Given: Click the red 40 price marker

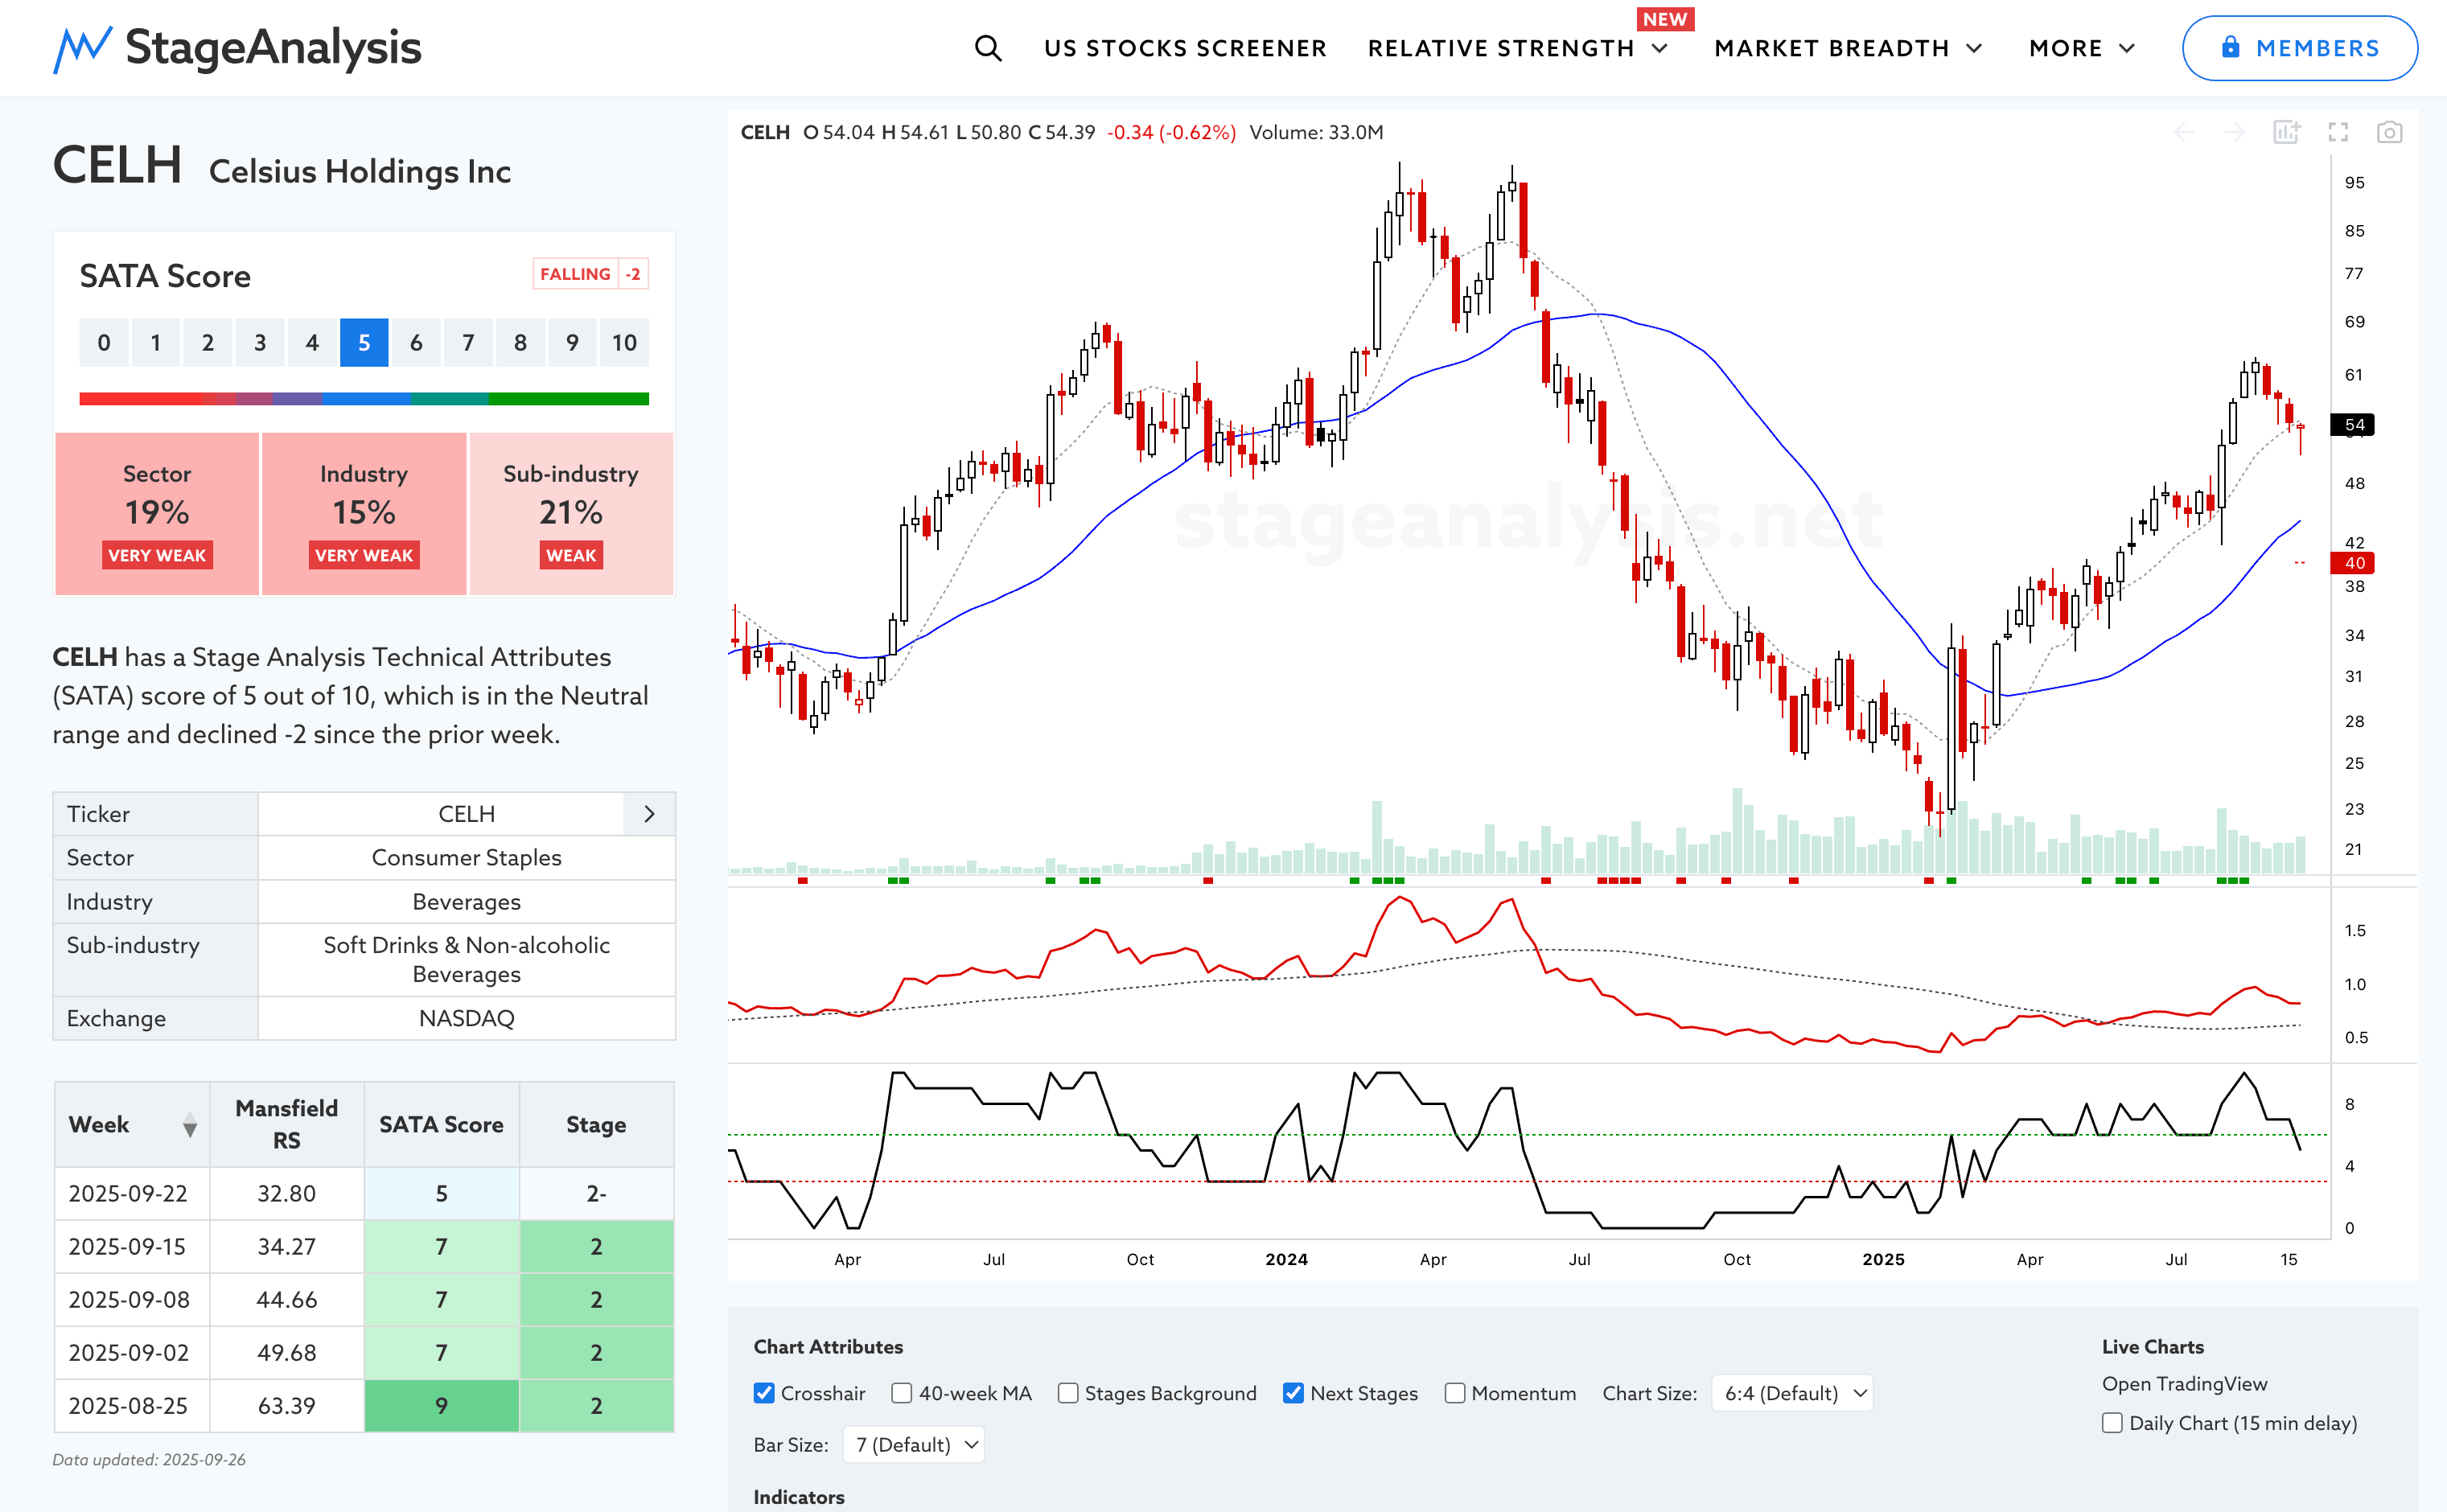Looking at the screenshot, I should tap(2352, 563).
